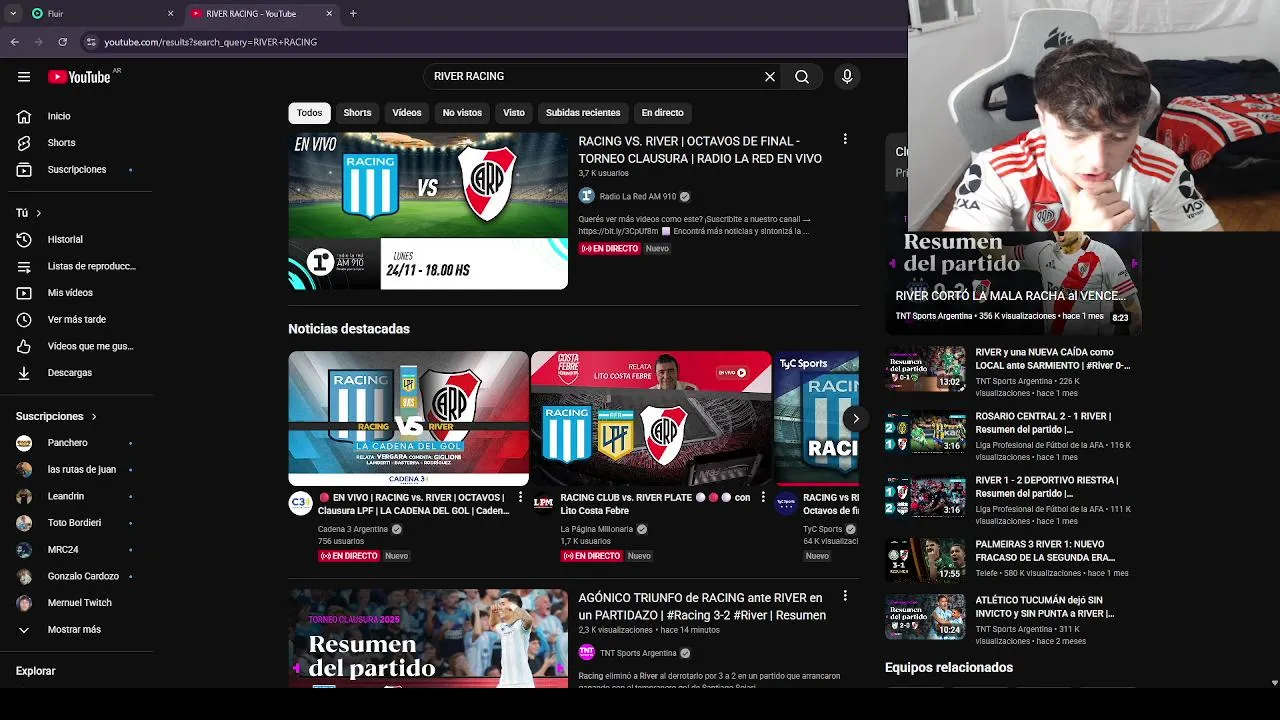Viewport: 1280px width, 720px height.
Task: Reload the page in browser
Action: [x=62, y=42]
